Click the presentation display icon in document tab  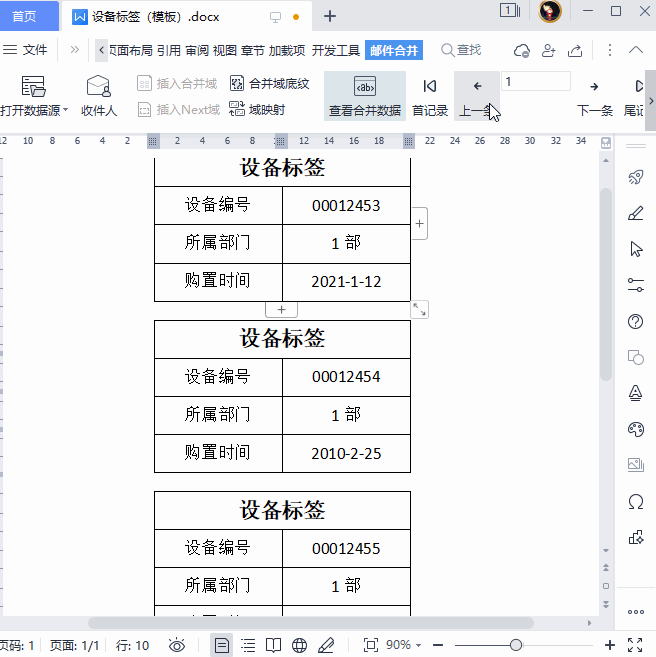(x=275, y=17)
